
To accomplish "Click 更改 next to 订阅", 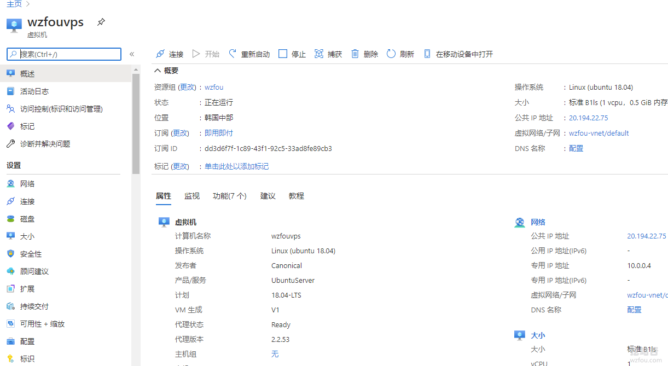I will coord(180,133).
